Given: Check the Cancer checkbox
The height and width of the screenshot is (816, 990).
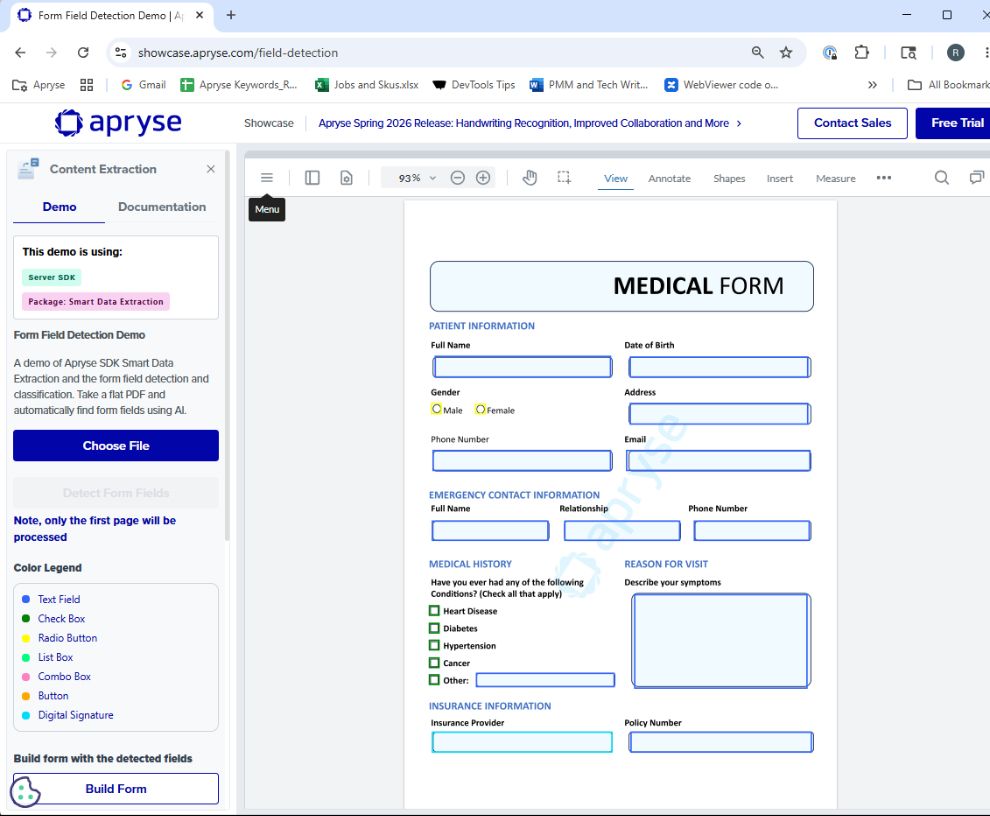Looking at the screenshot, I should pyautogui.click(x=434, y=663).
